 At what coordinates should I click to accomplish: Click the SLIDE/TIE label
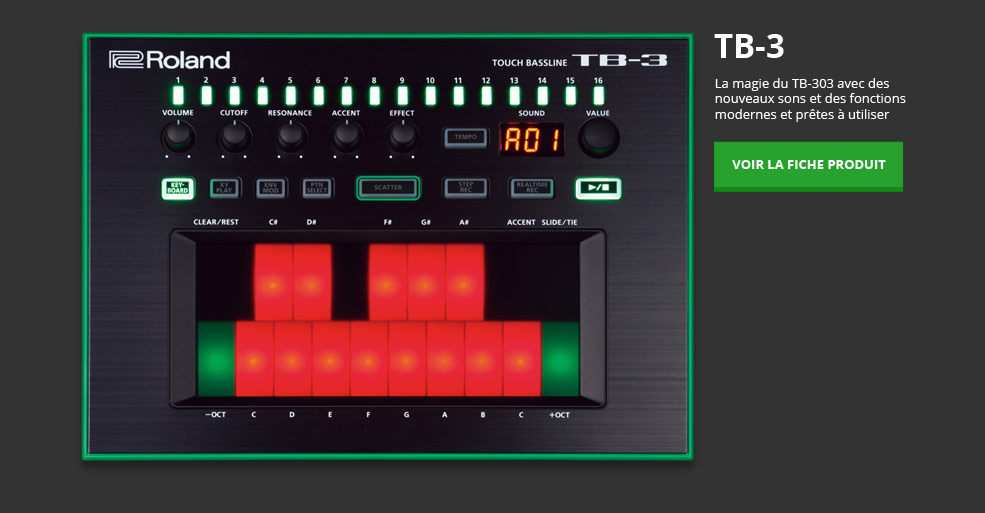coord(559,222)
